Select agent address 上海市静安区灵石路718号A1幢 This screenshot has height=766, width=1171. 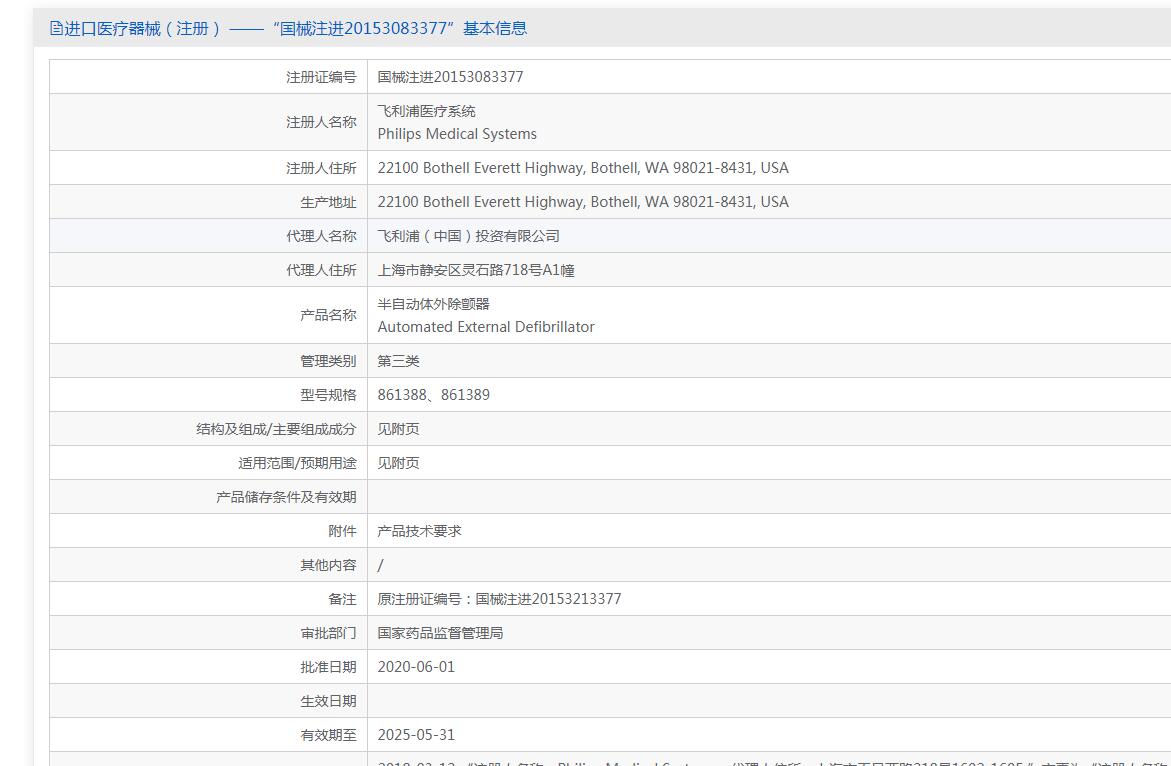(476, 270)
